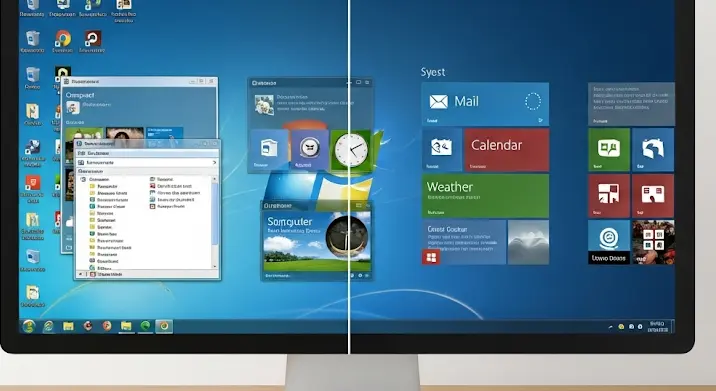Click the dotted circle spinner in Mail tile
Screen dimensions: 716x391
(532, 101)
